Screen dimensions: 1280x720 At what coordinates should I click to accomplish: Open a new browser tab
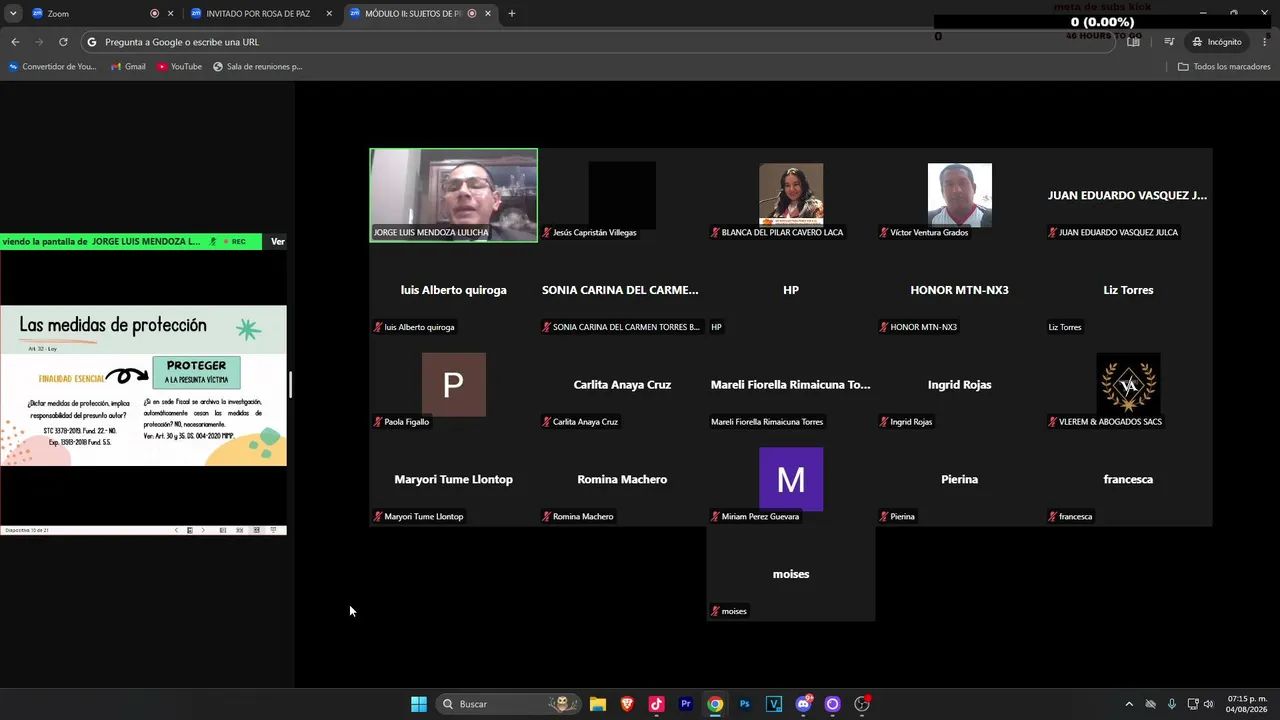pos(512,14)
